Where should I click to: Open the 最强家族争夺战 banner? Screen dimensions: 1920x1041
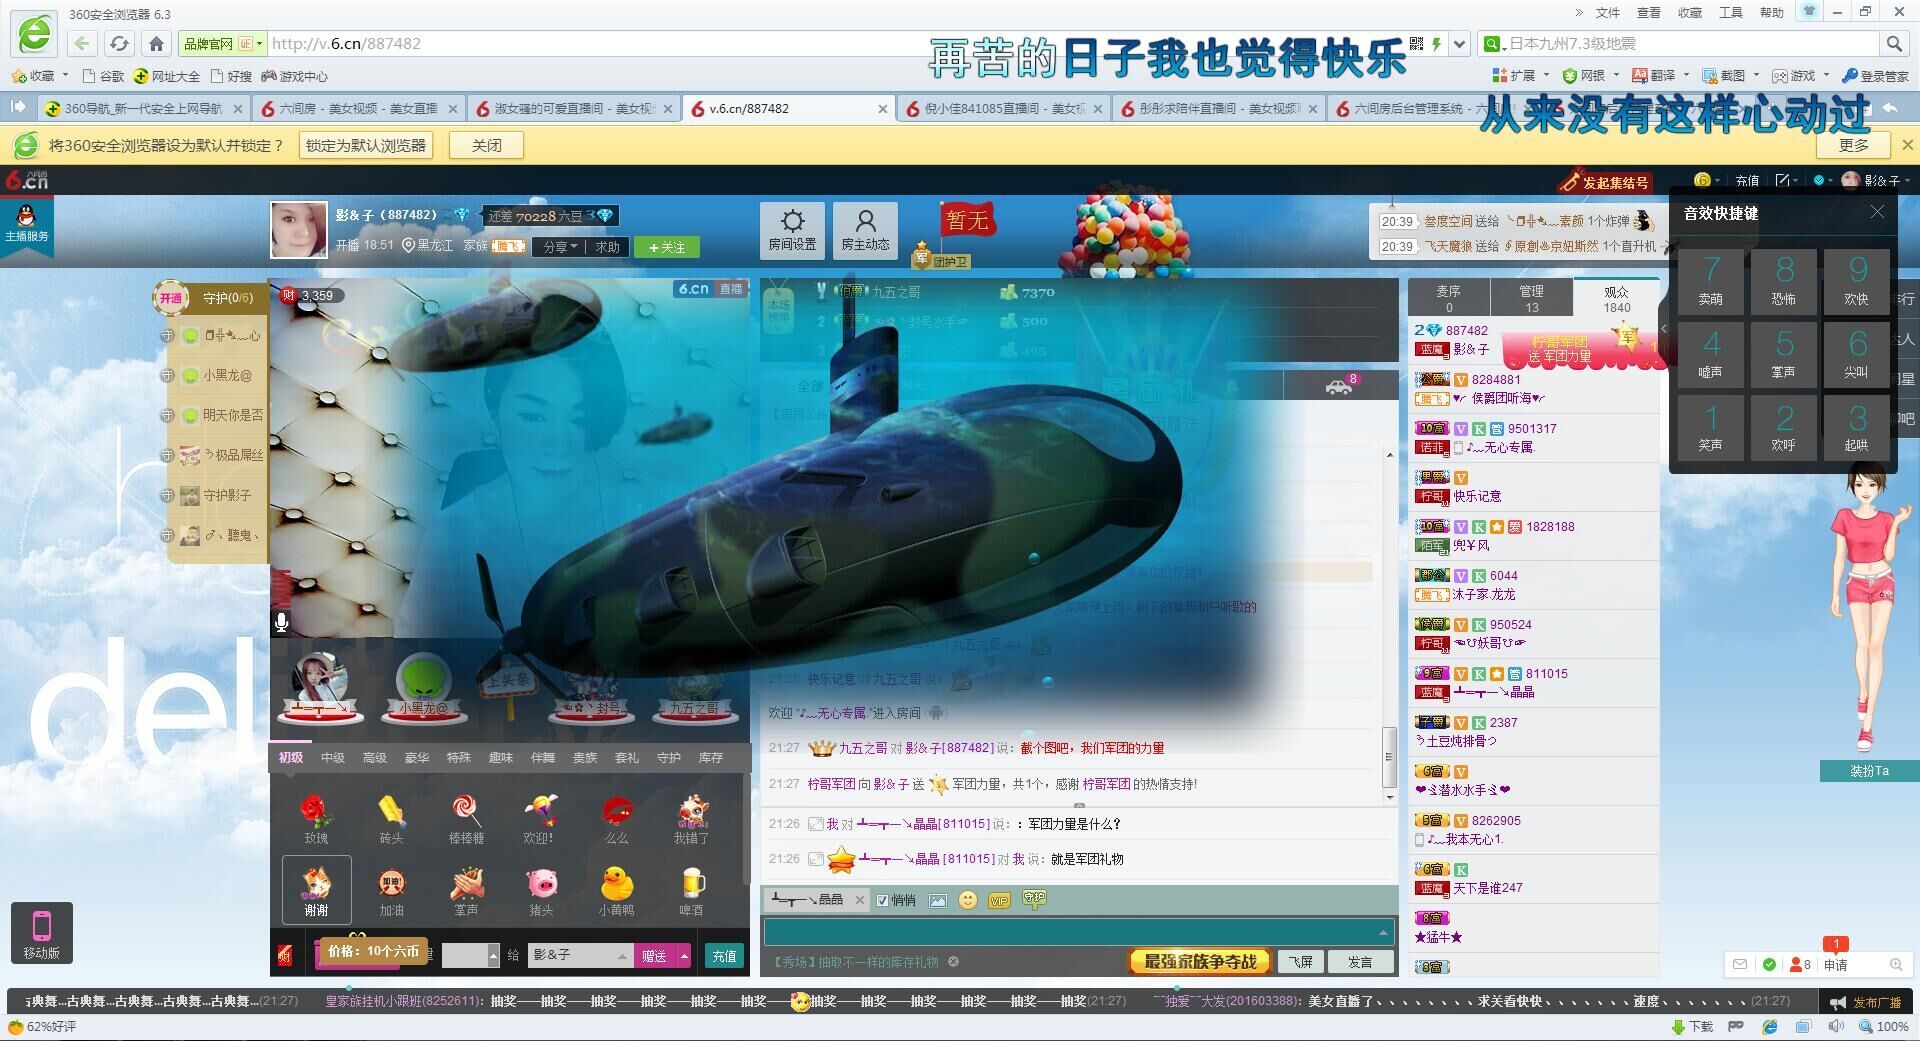[x=1199, y=961]
